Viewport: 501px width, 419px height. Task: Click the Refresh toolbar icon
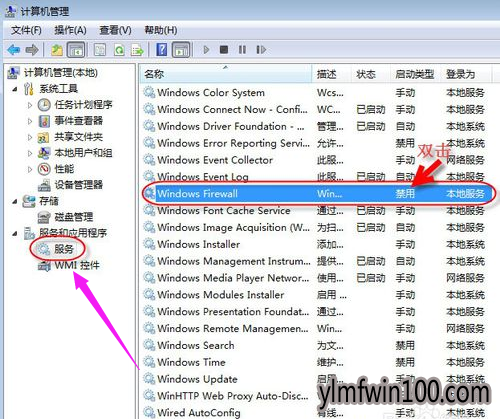(119, 50)
